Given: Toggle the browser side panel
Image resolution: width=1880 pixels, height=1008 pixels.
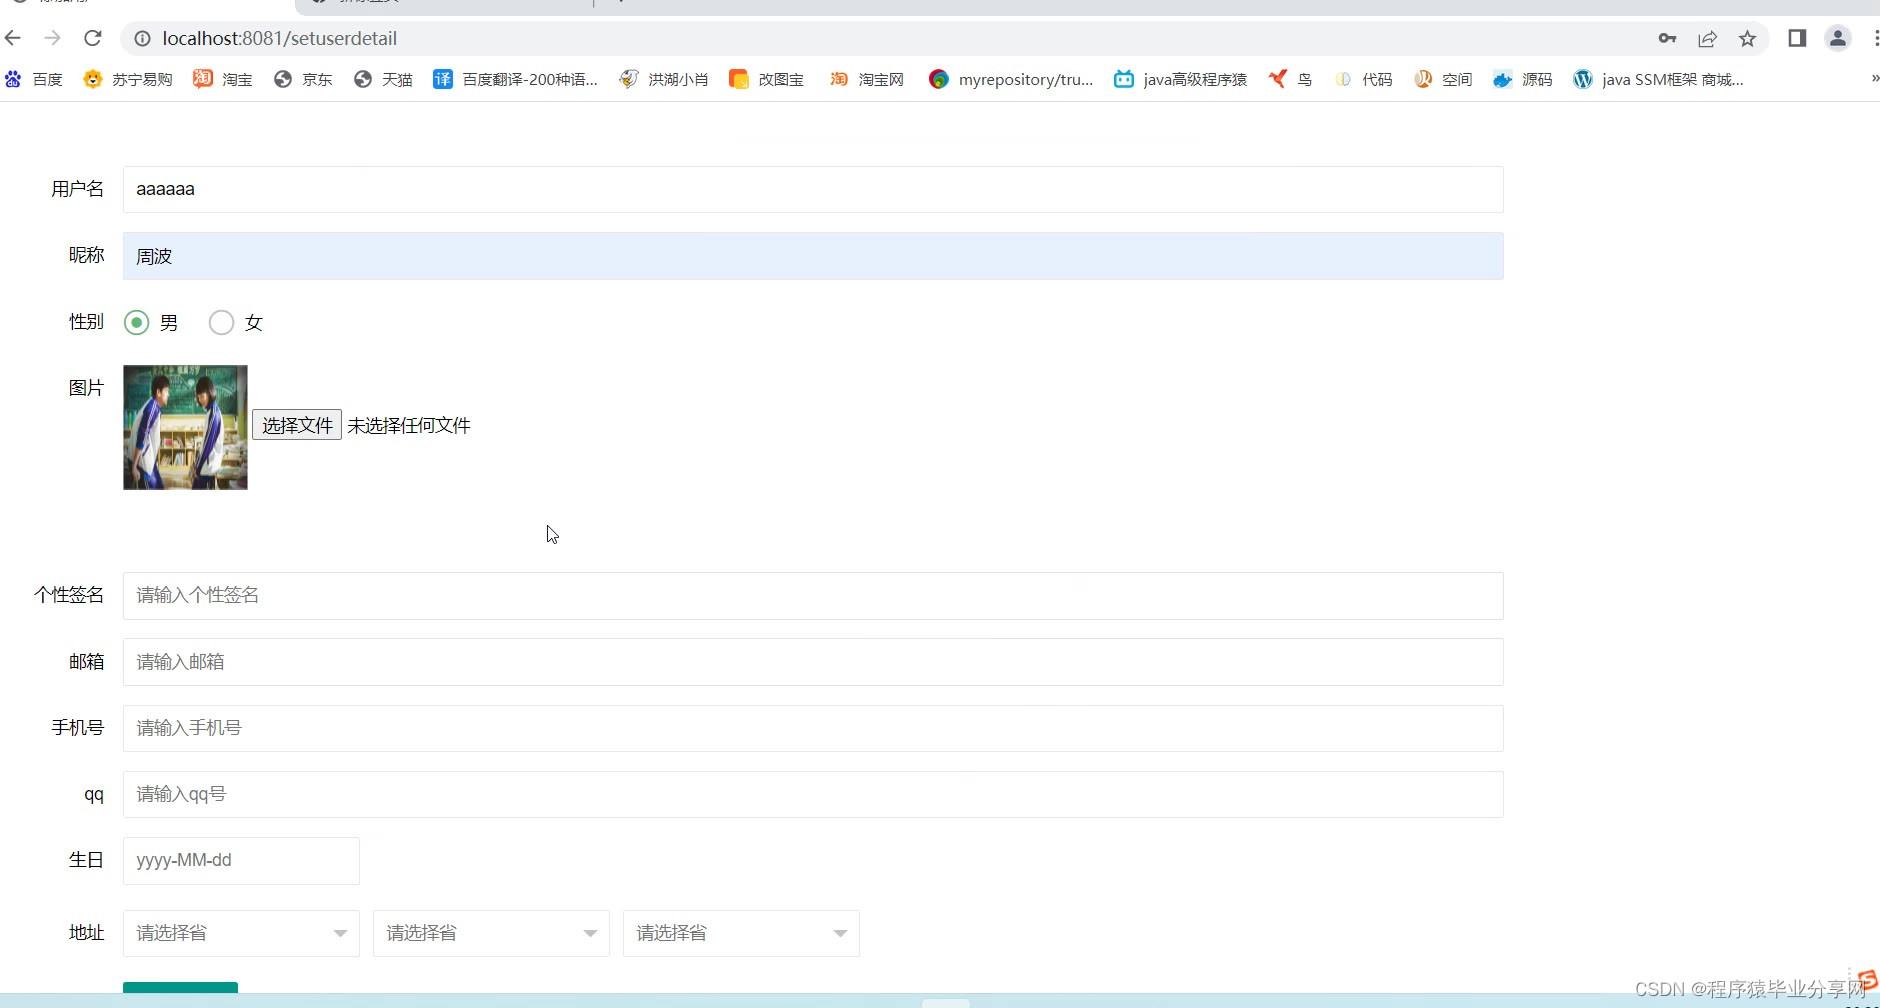Looking at the screenshot, I should point(1797,38).
